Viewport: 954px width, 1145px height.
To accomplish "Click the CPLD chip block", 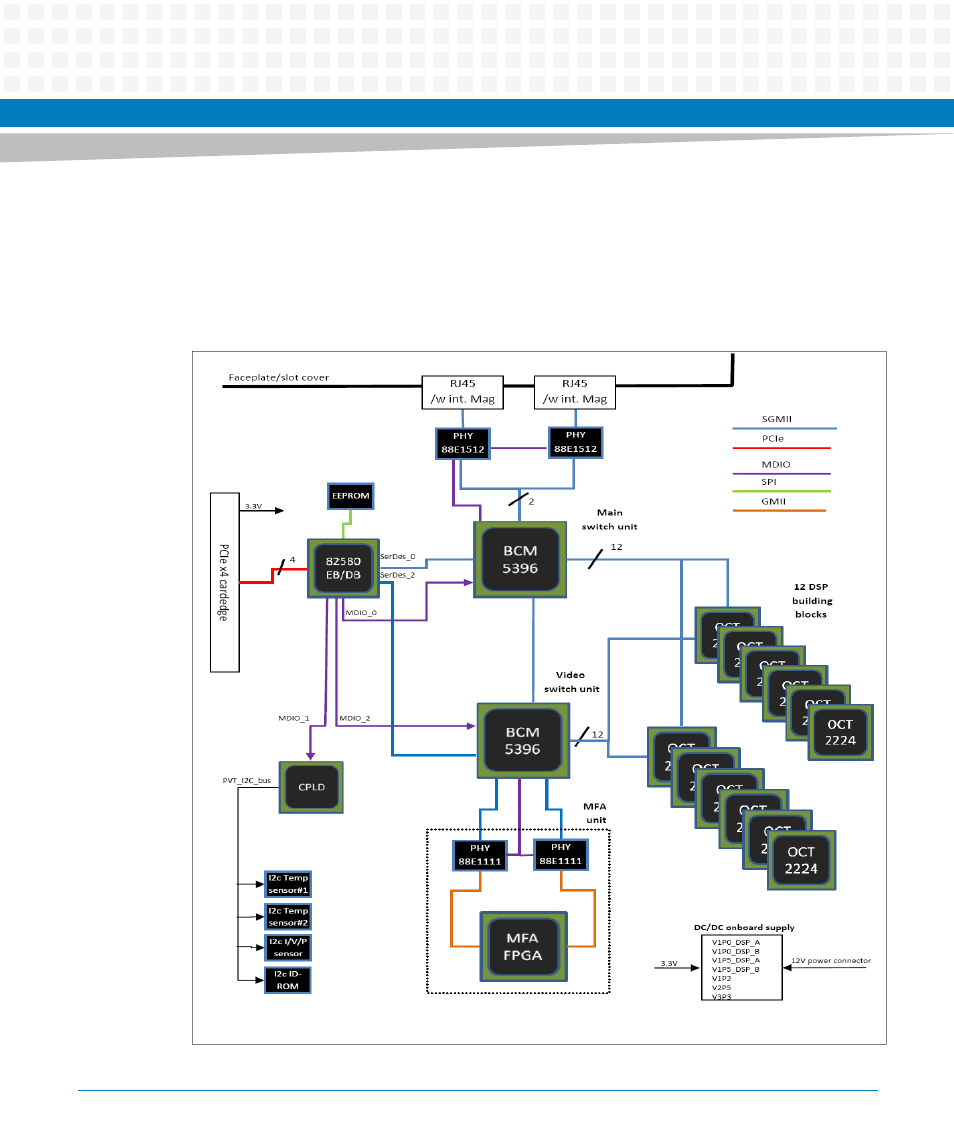I will tap(311, 787).
